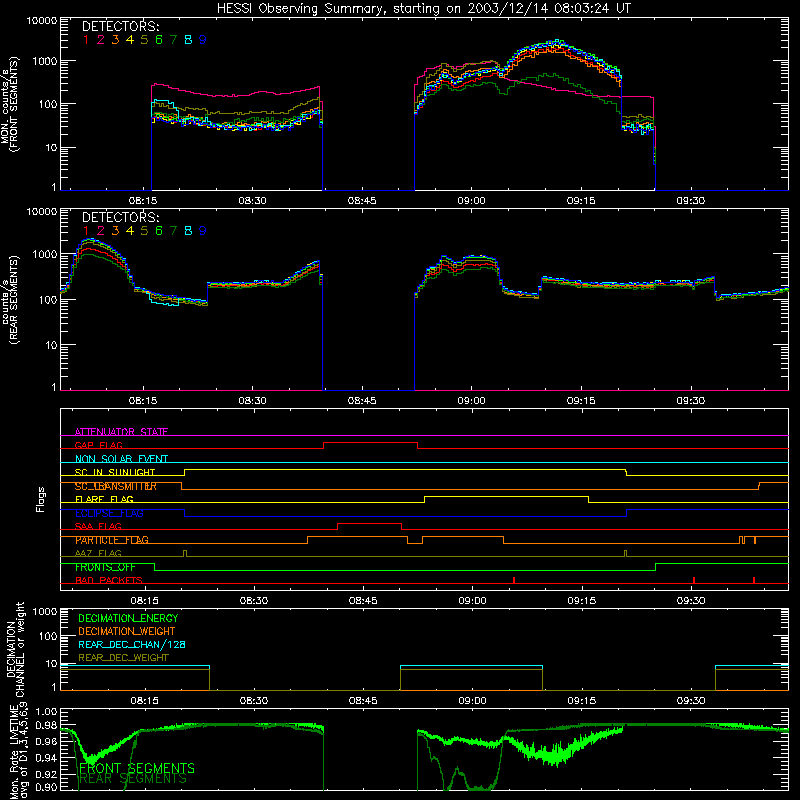Click the DECIMATION_WEIGHT legend entry
The image size is (800, 800).
127,631
